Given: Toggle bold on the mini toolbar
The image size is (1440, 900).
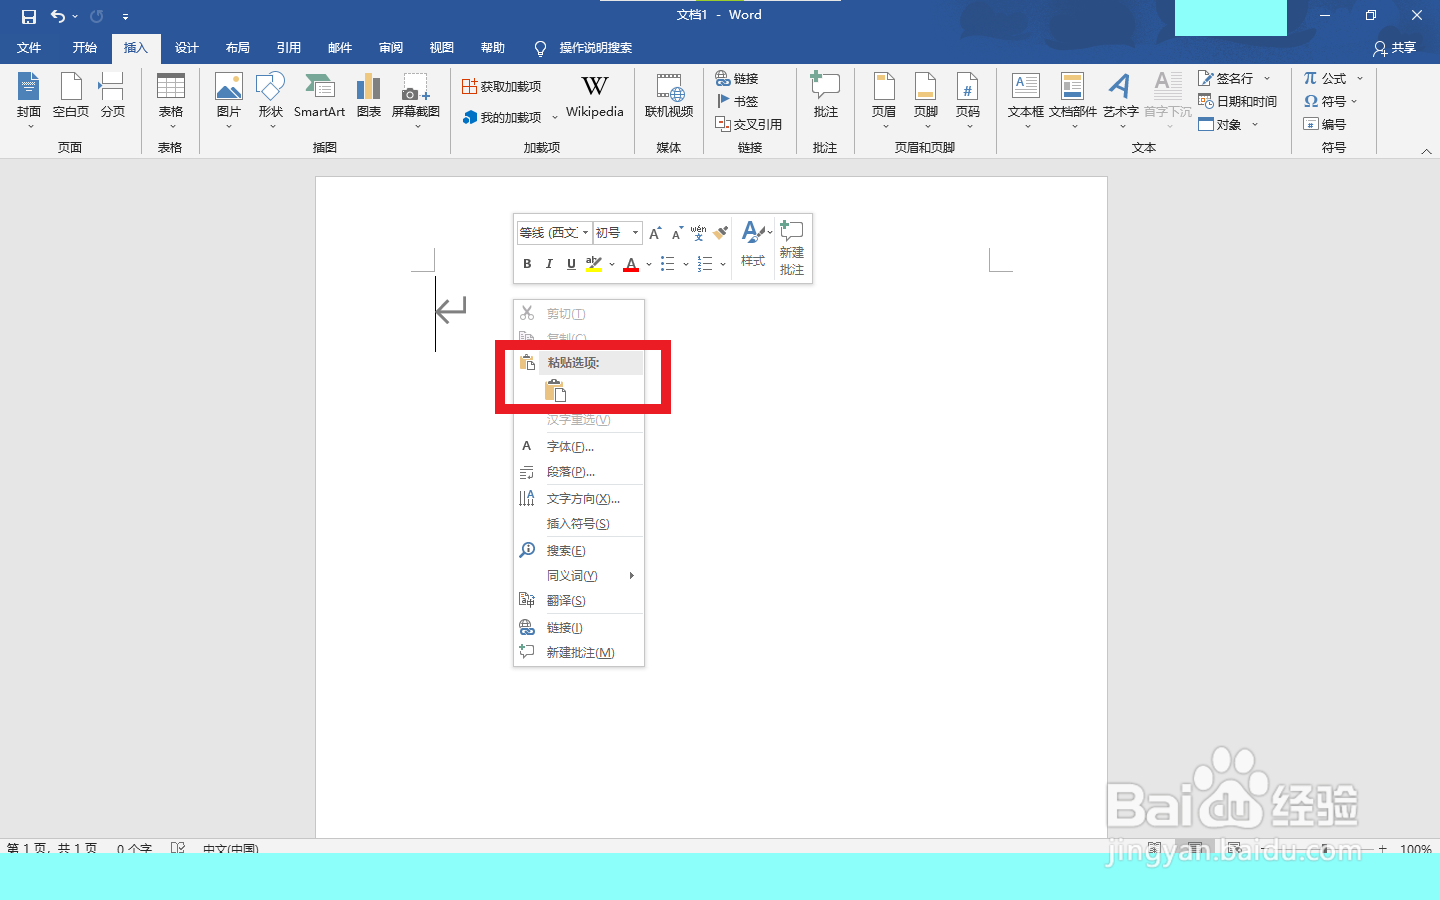Looking at the screenshot, I should [527, 263].
